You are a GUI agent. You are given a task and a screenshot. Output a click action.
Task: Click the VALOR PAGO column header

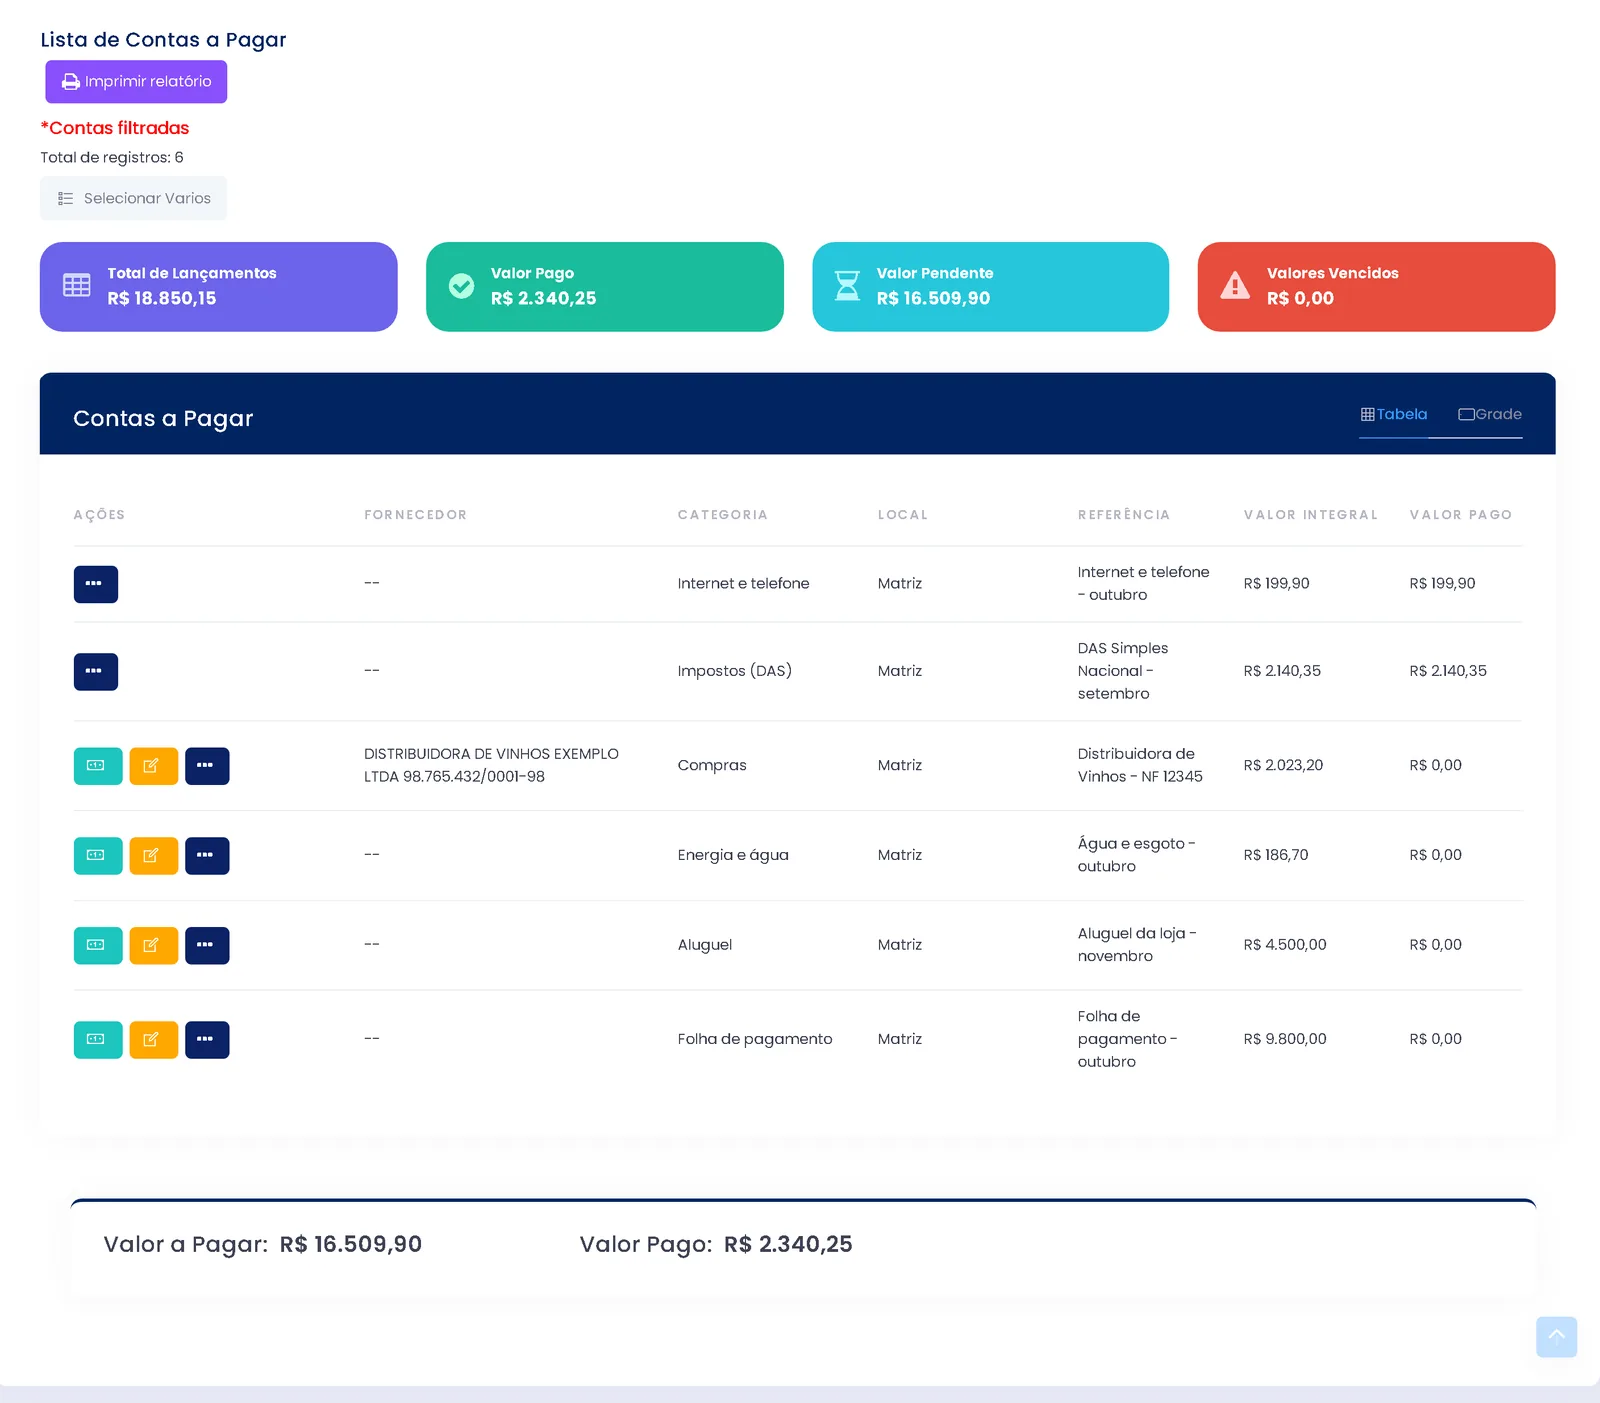click(x=1461, y=515)
